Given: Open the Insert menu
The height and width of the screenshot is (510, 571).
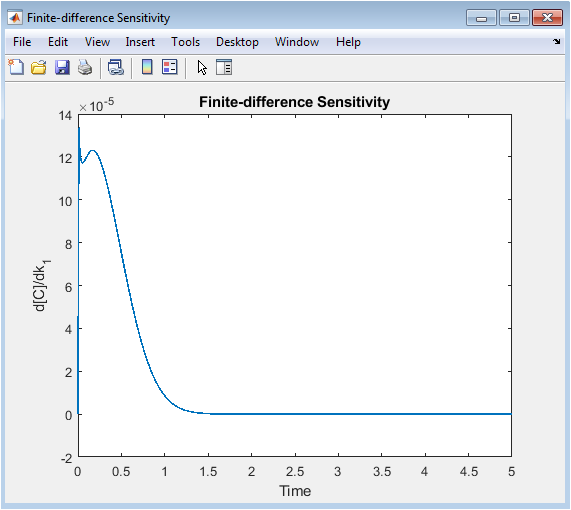Looking at the screenshot, I should click(x=140, y=42).
